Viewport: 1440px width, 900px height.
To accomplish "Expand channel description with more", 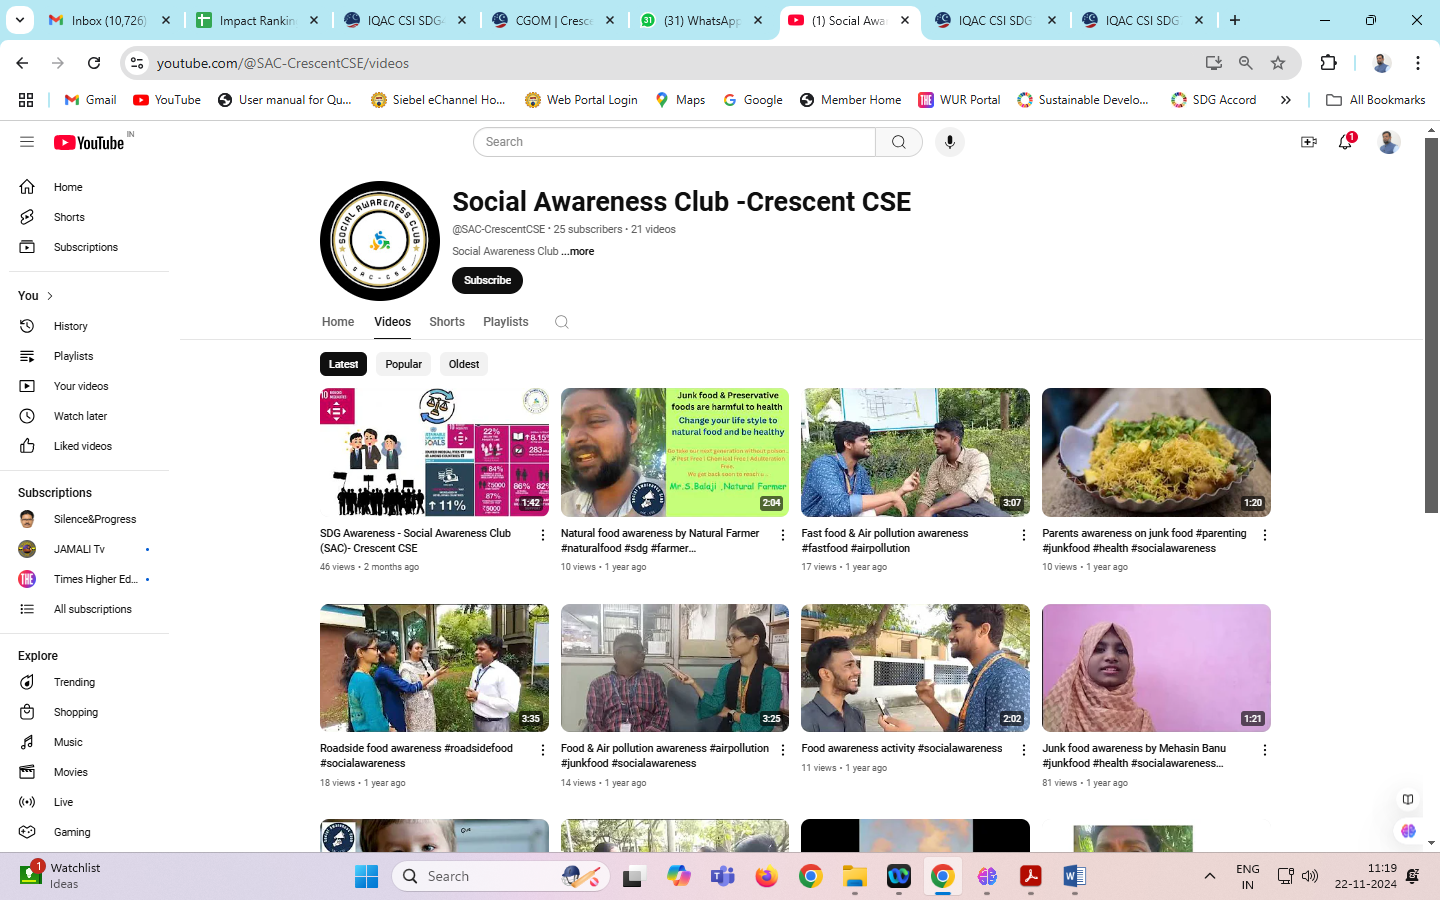I will coord(578,252).
